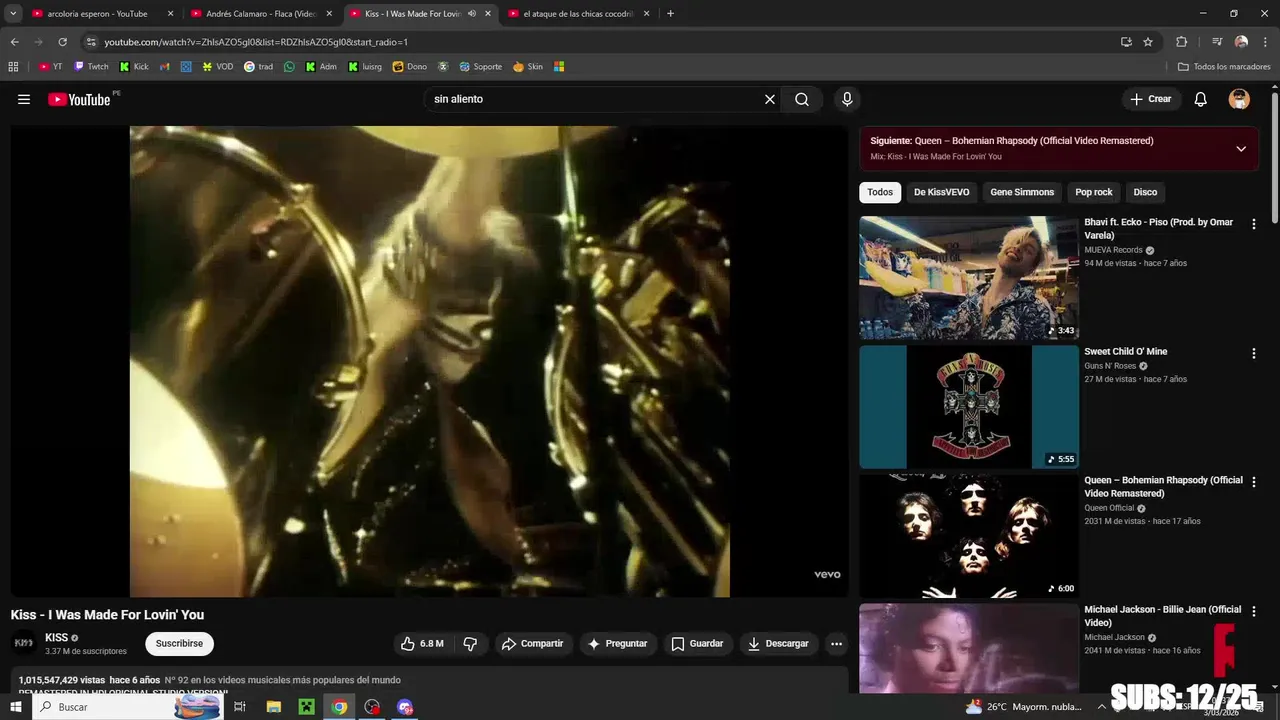Image resolution: width=1280 pixels, height=720 pixels.
Task: Start voice search with the microphone icon
Action: coord(847,99)
